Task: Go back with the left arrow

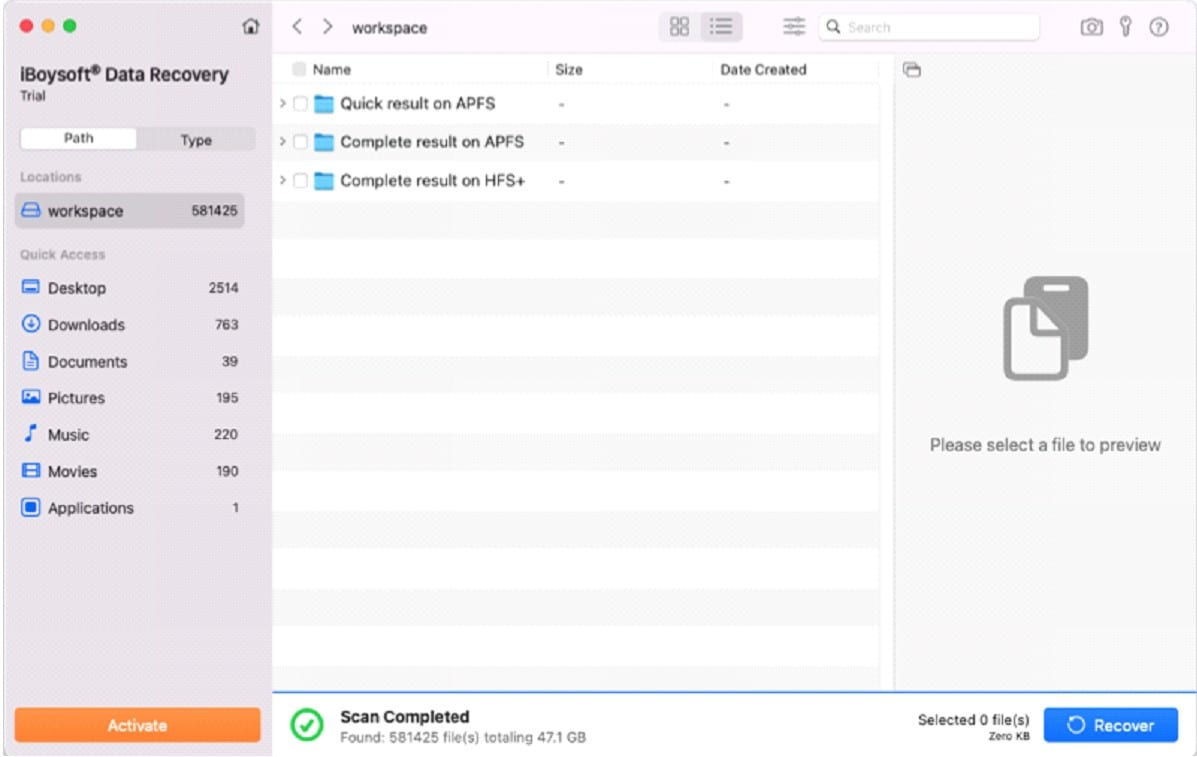Action: tap(297, 27)
